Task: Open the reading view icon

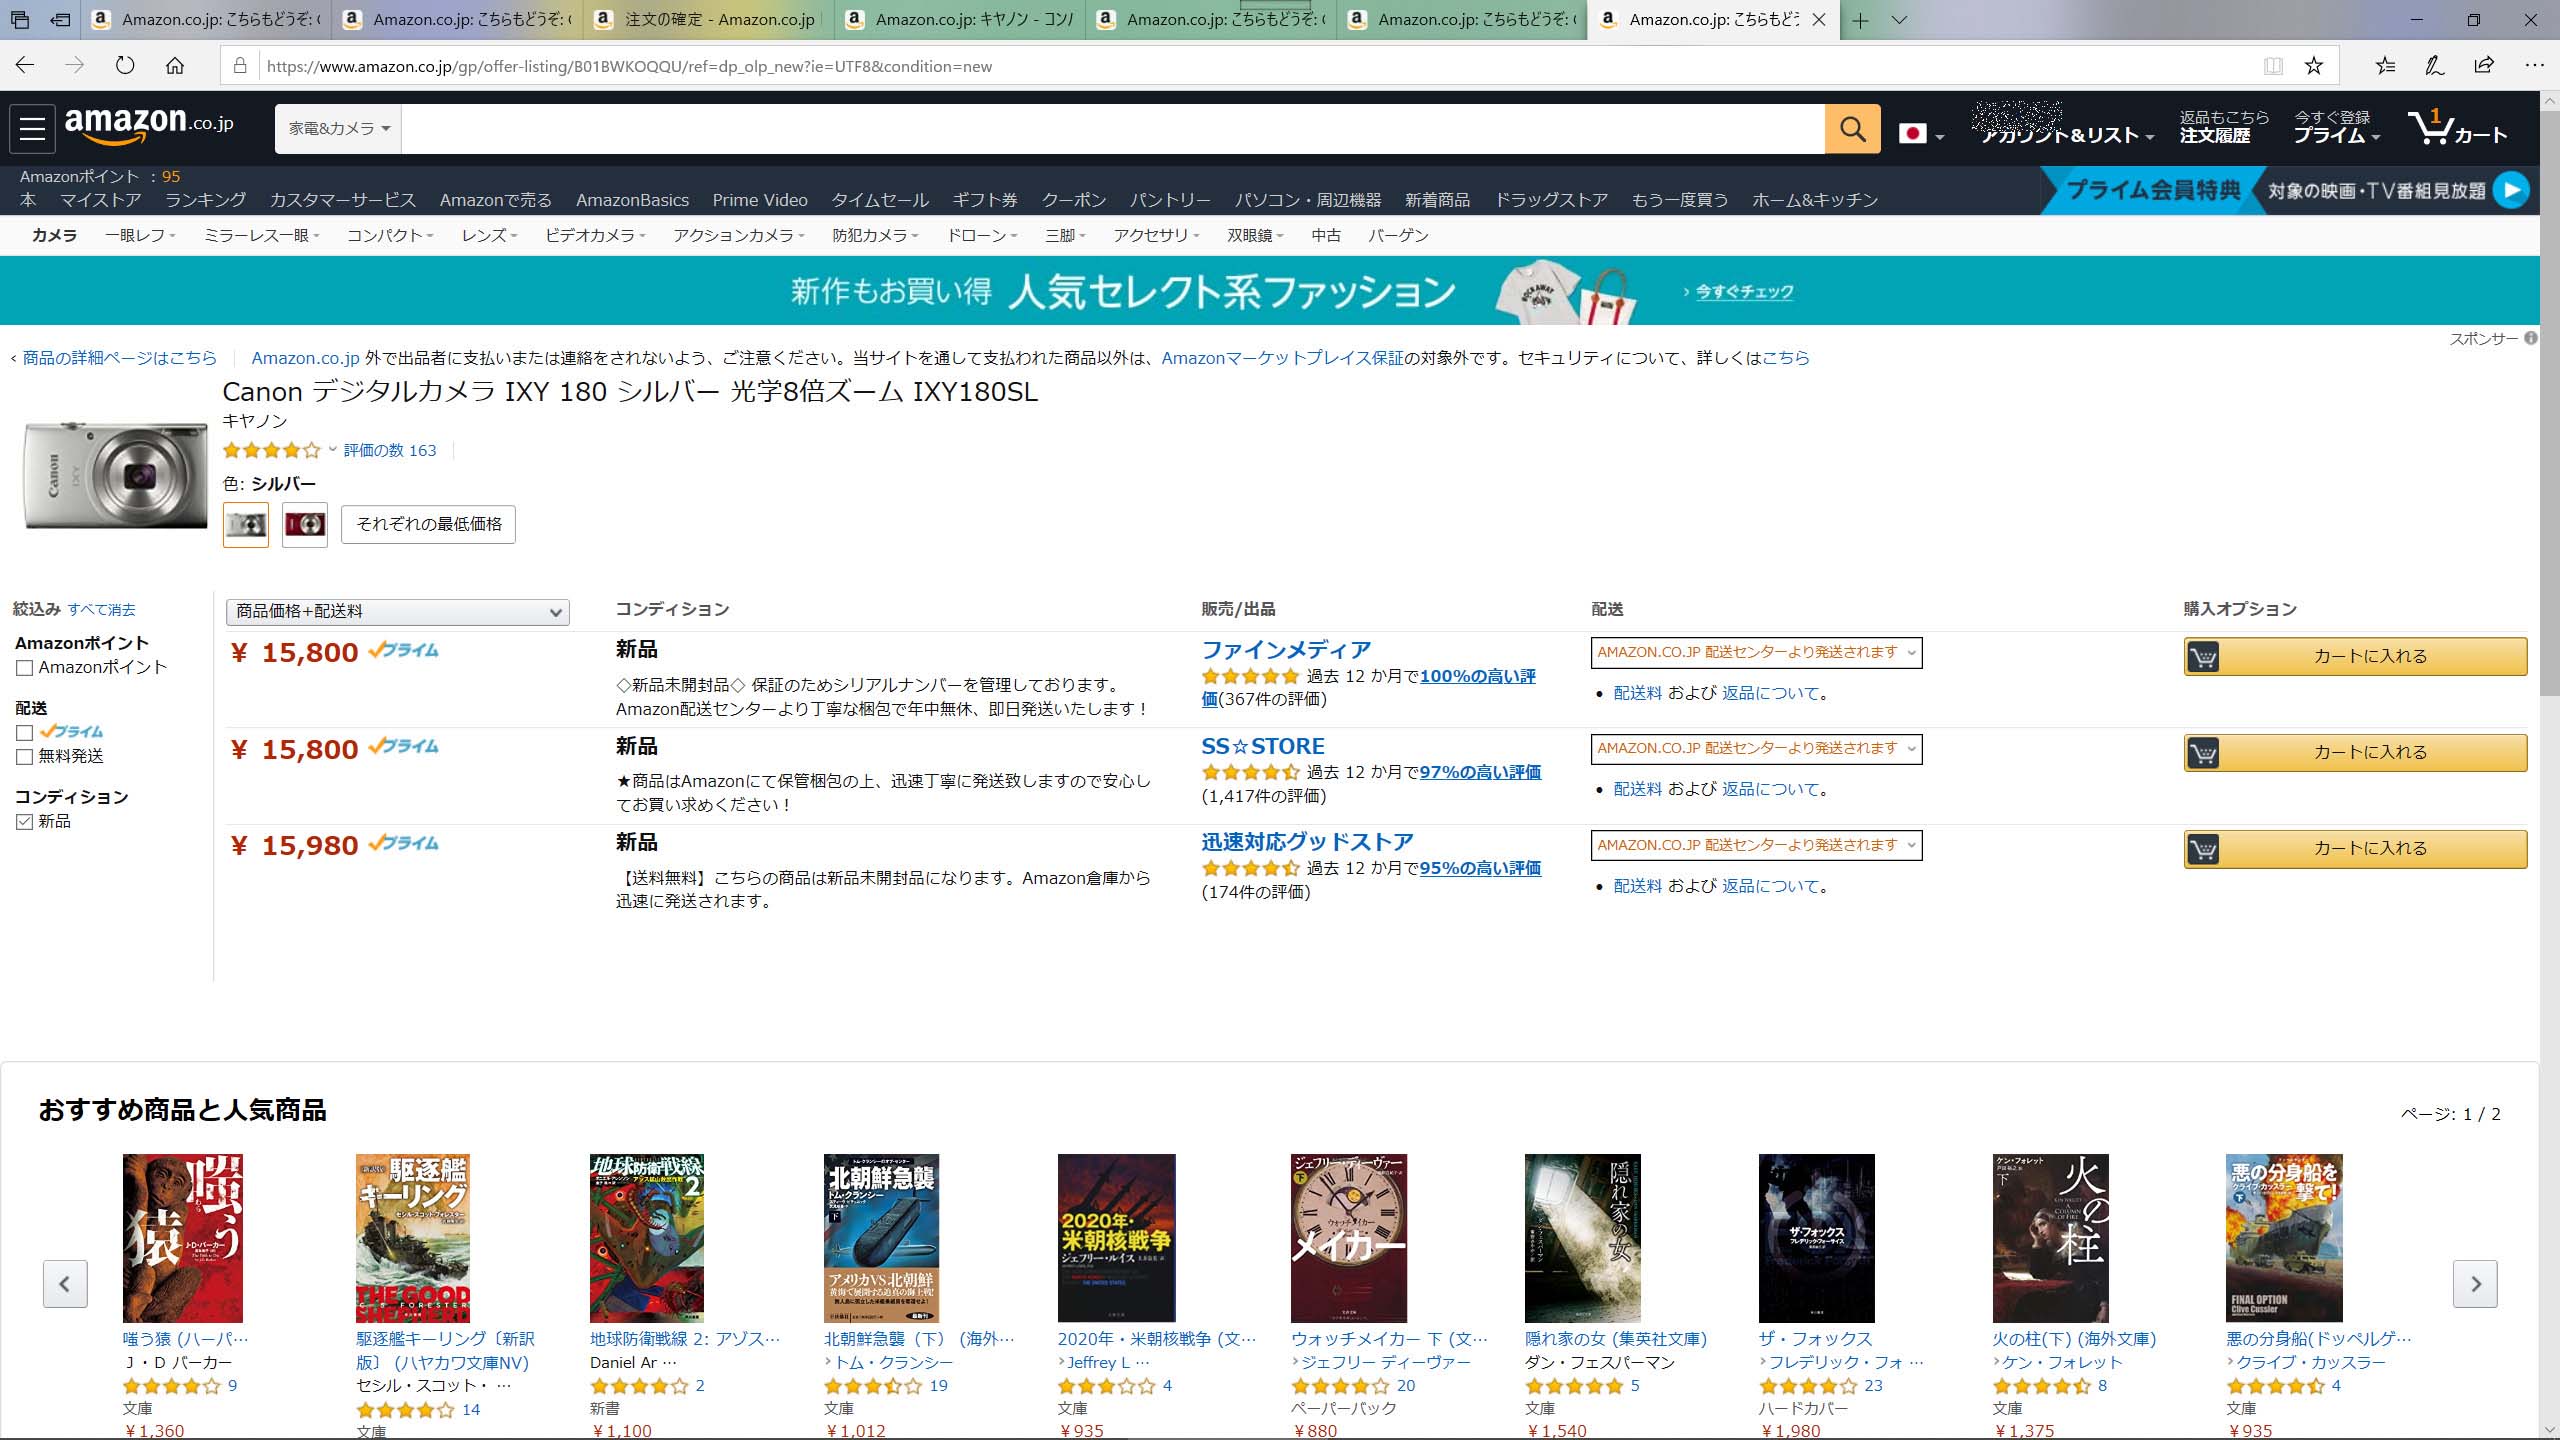Action: (2273, 66)
